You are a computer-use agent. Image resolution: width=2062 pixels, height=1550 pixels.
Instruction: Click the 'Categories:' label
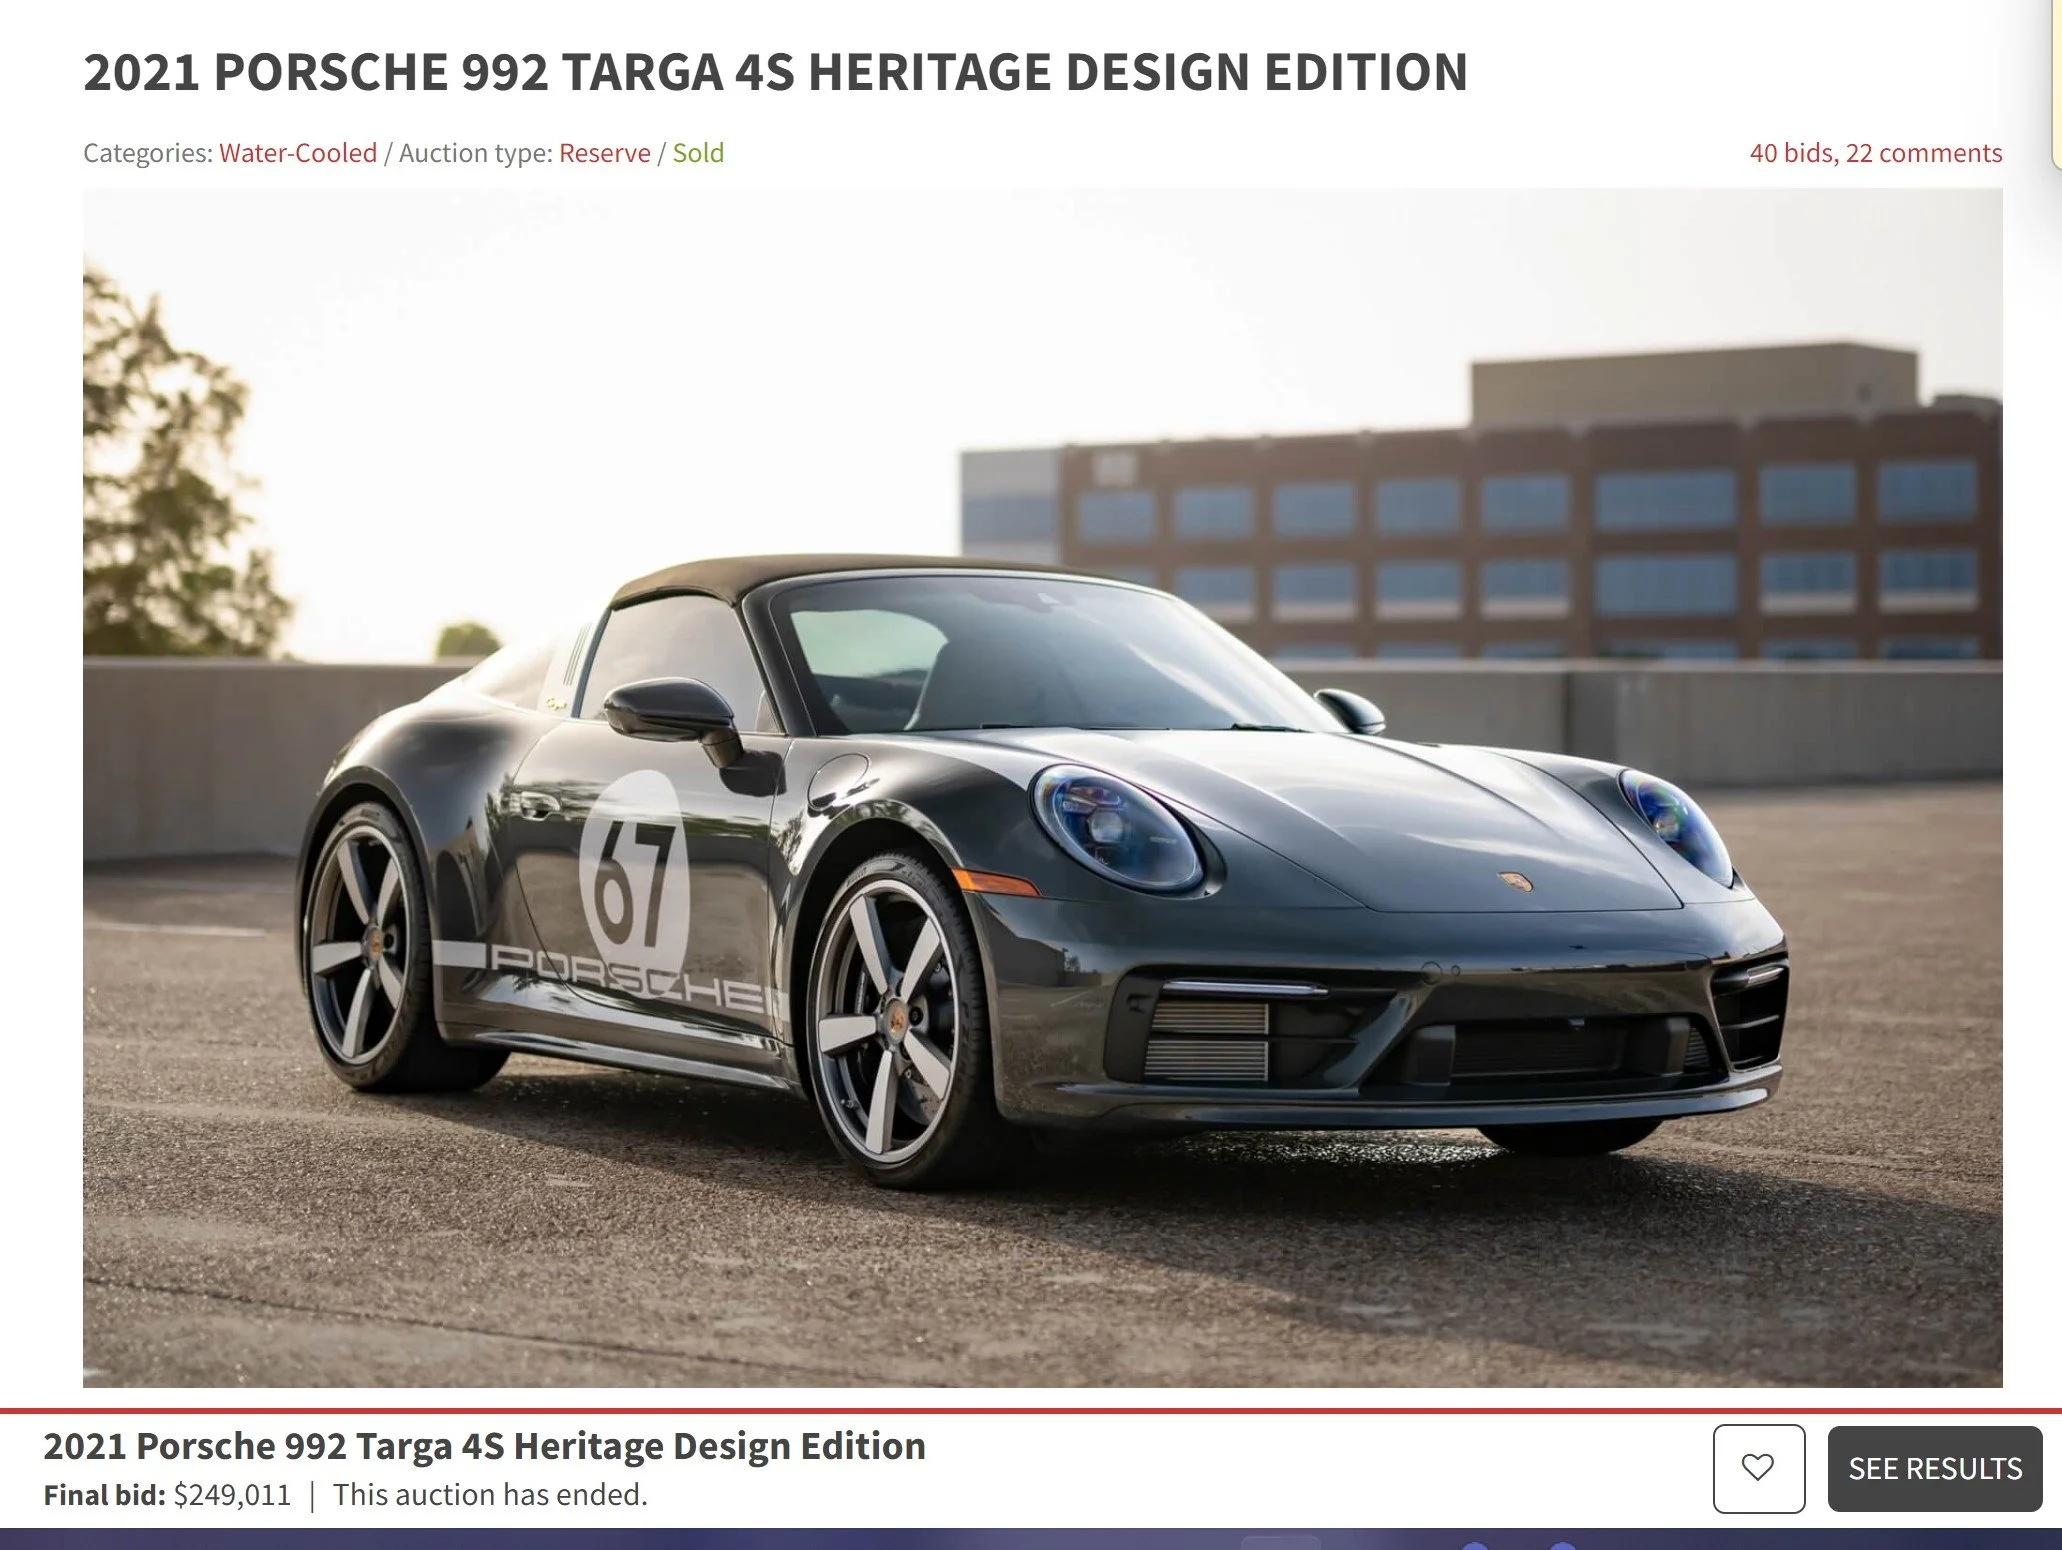coord(148,153)
